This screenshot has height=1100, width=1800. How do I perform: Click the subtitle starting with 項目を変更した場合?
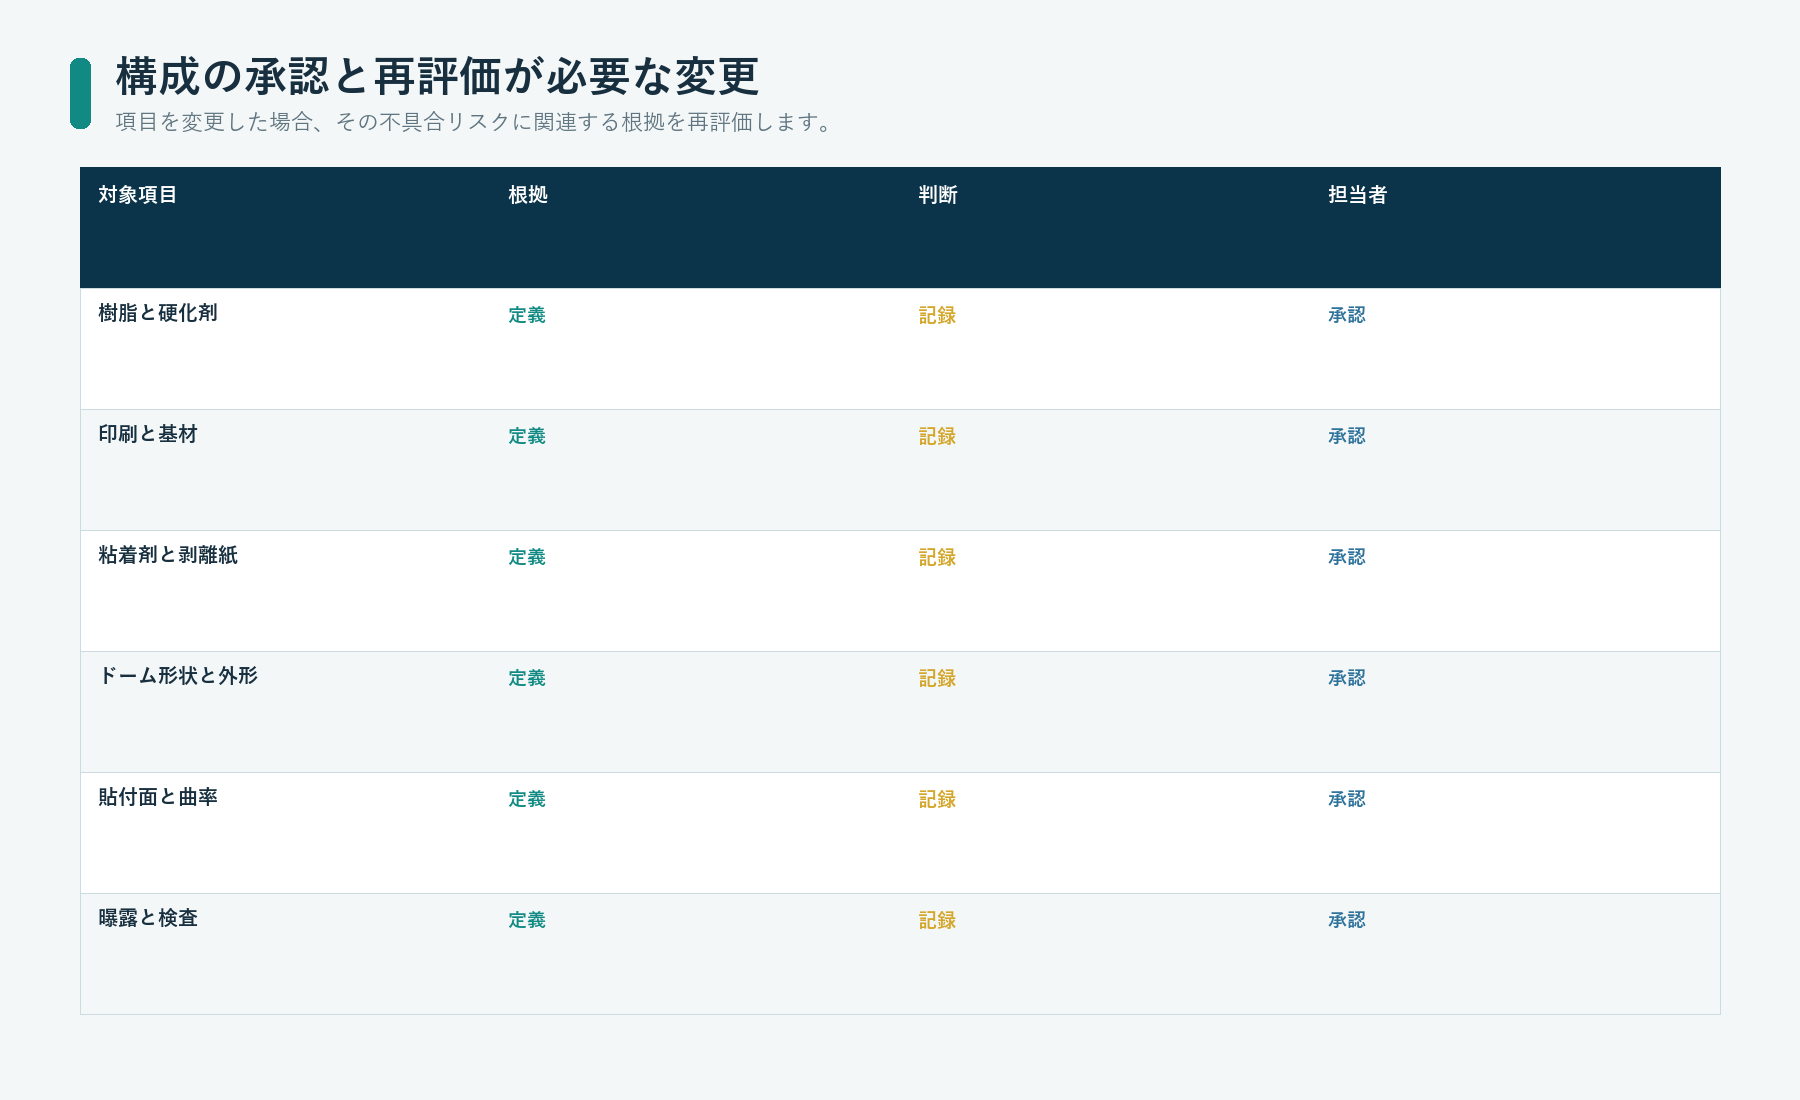(x=477, y=122)
